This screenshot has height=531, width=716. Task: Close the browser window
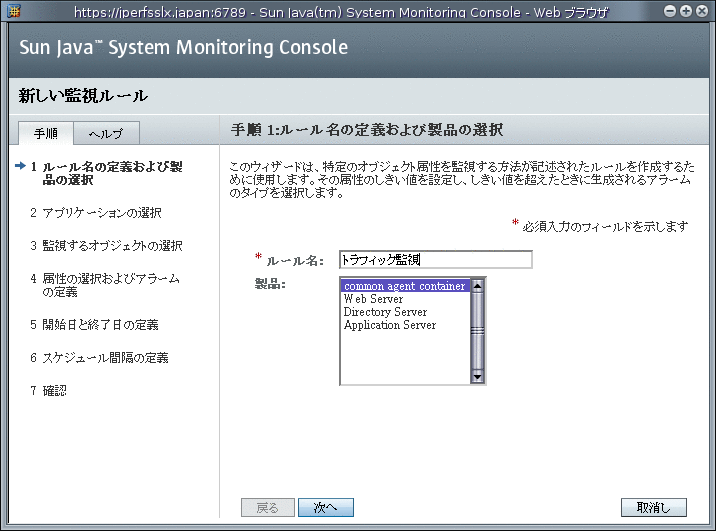pyautogui.click(x=702, y=11)
